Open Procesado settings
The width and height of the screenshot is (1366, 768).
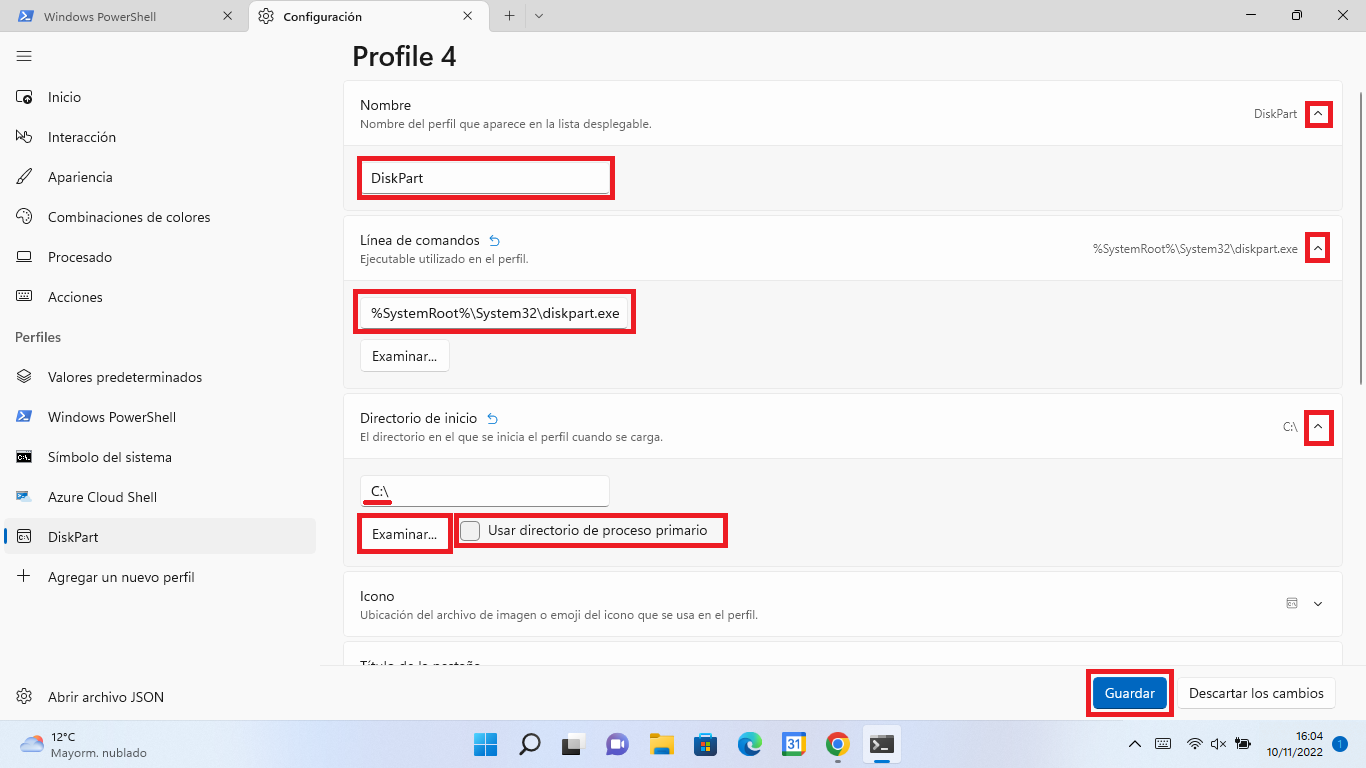pos(160,257)
